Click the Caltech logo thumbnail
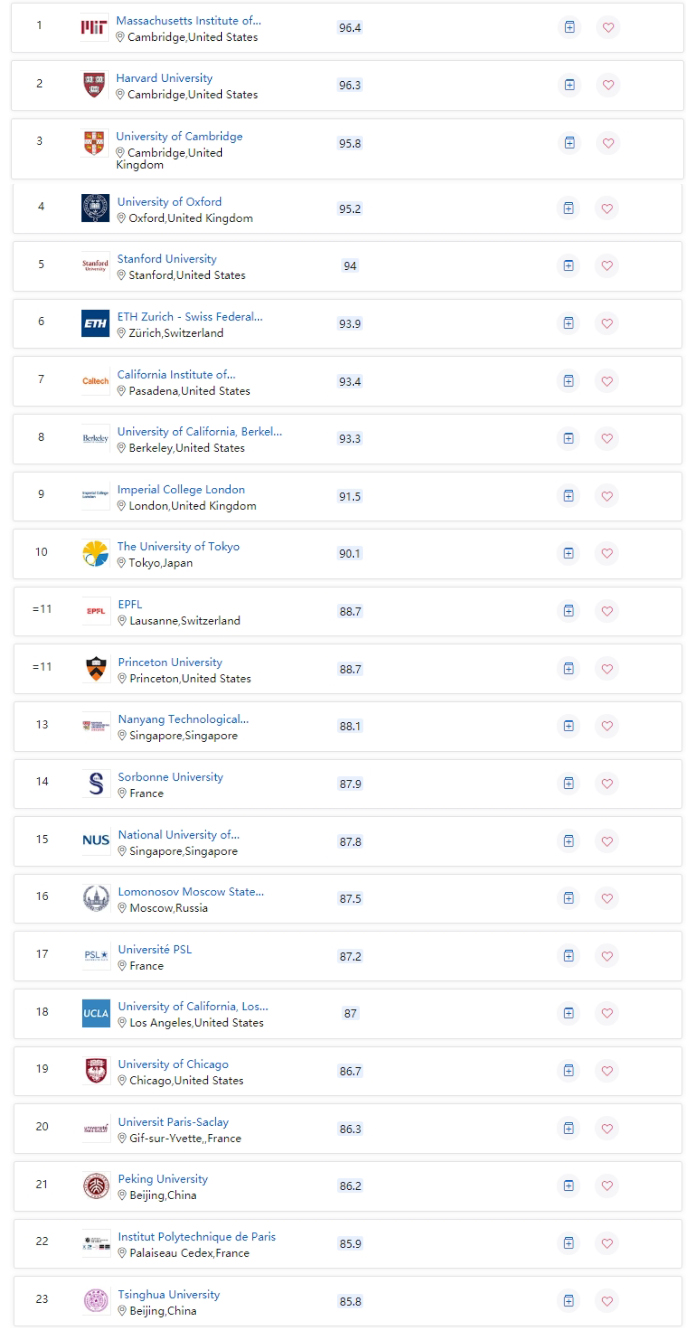This screenshot has width=691, height=1328. [94, 381]
